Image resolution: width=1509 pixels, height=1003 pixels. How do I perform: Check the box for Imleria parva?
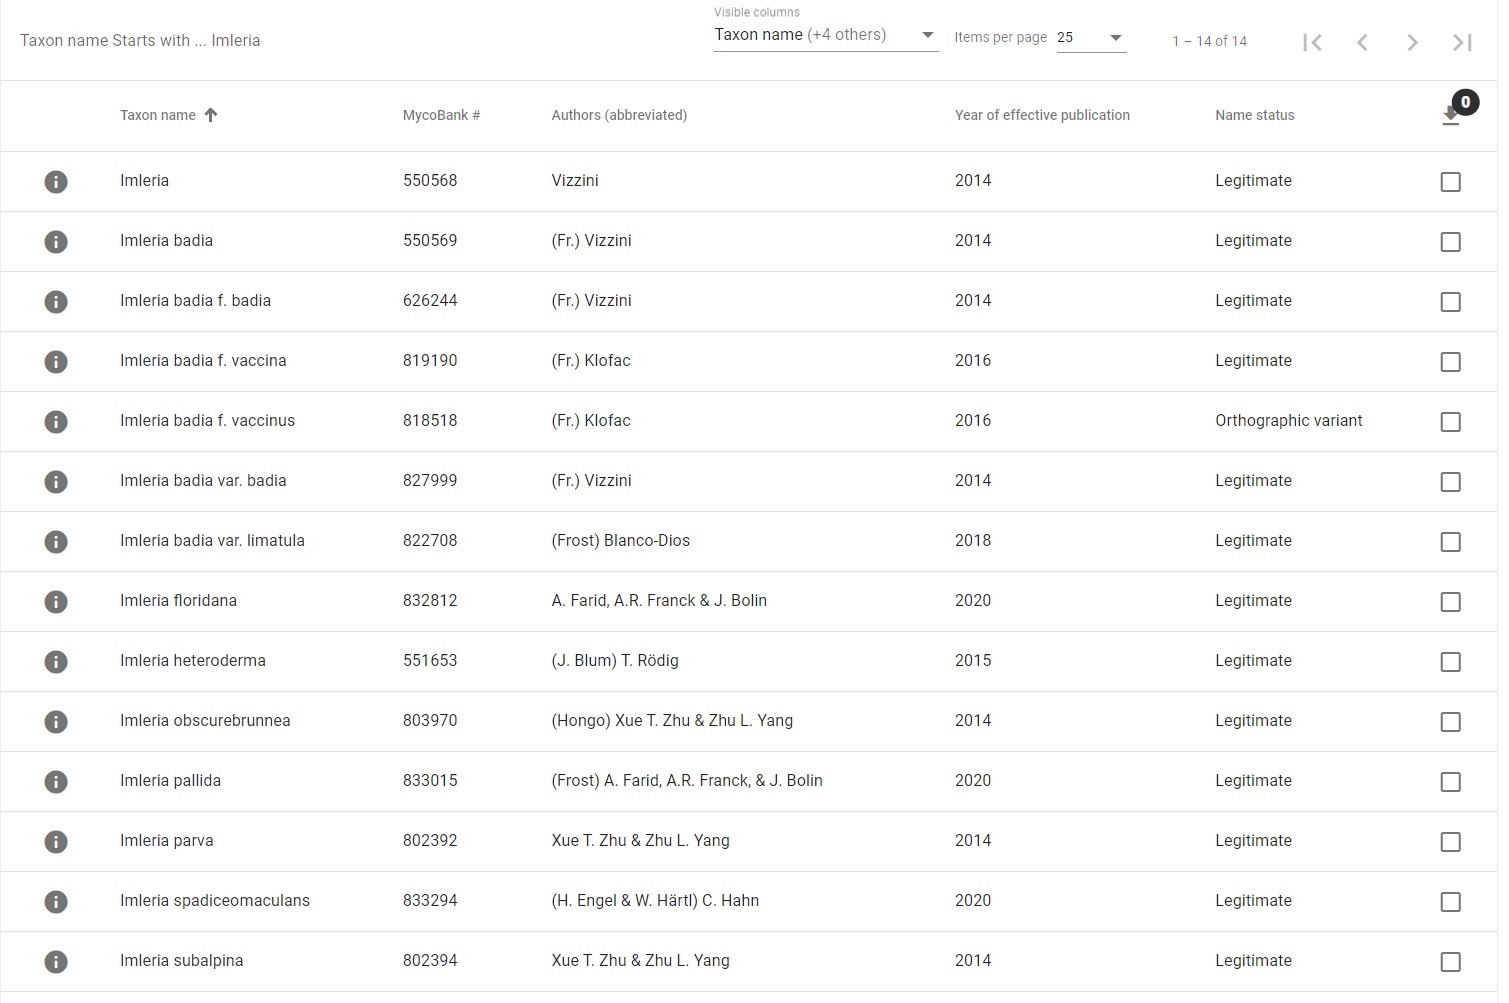coord(1450,842)
